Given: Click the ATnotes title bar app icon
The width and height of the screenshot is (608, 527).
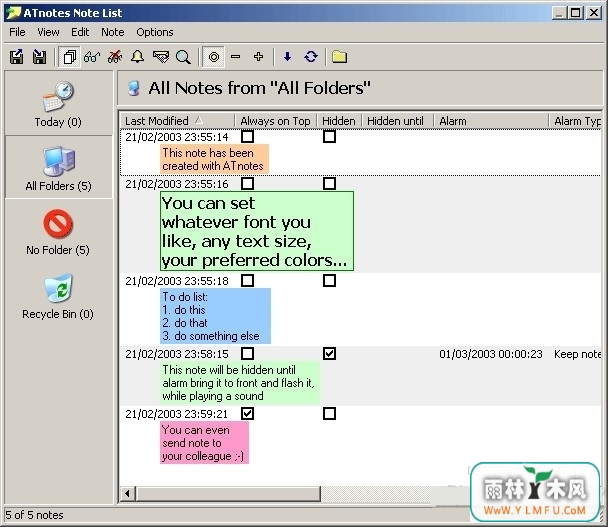Looking at the screenshot, I should point(13,13).
